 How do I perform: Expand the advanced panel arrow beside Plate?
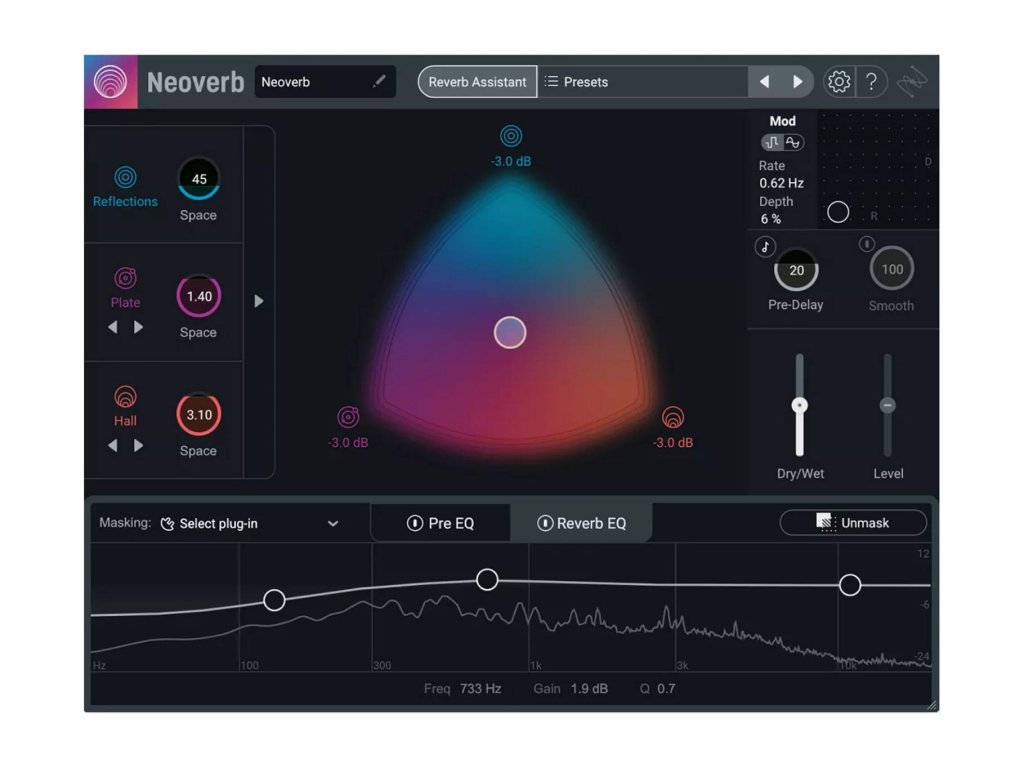click(x=259, y=301)
